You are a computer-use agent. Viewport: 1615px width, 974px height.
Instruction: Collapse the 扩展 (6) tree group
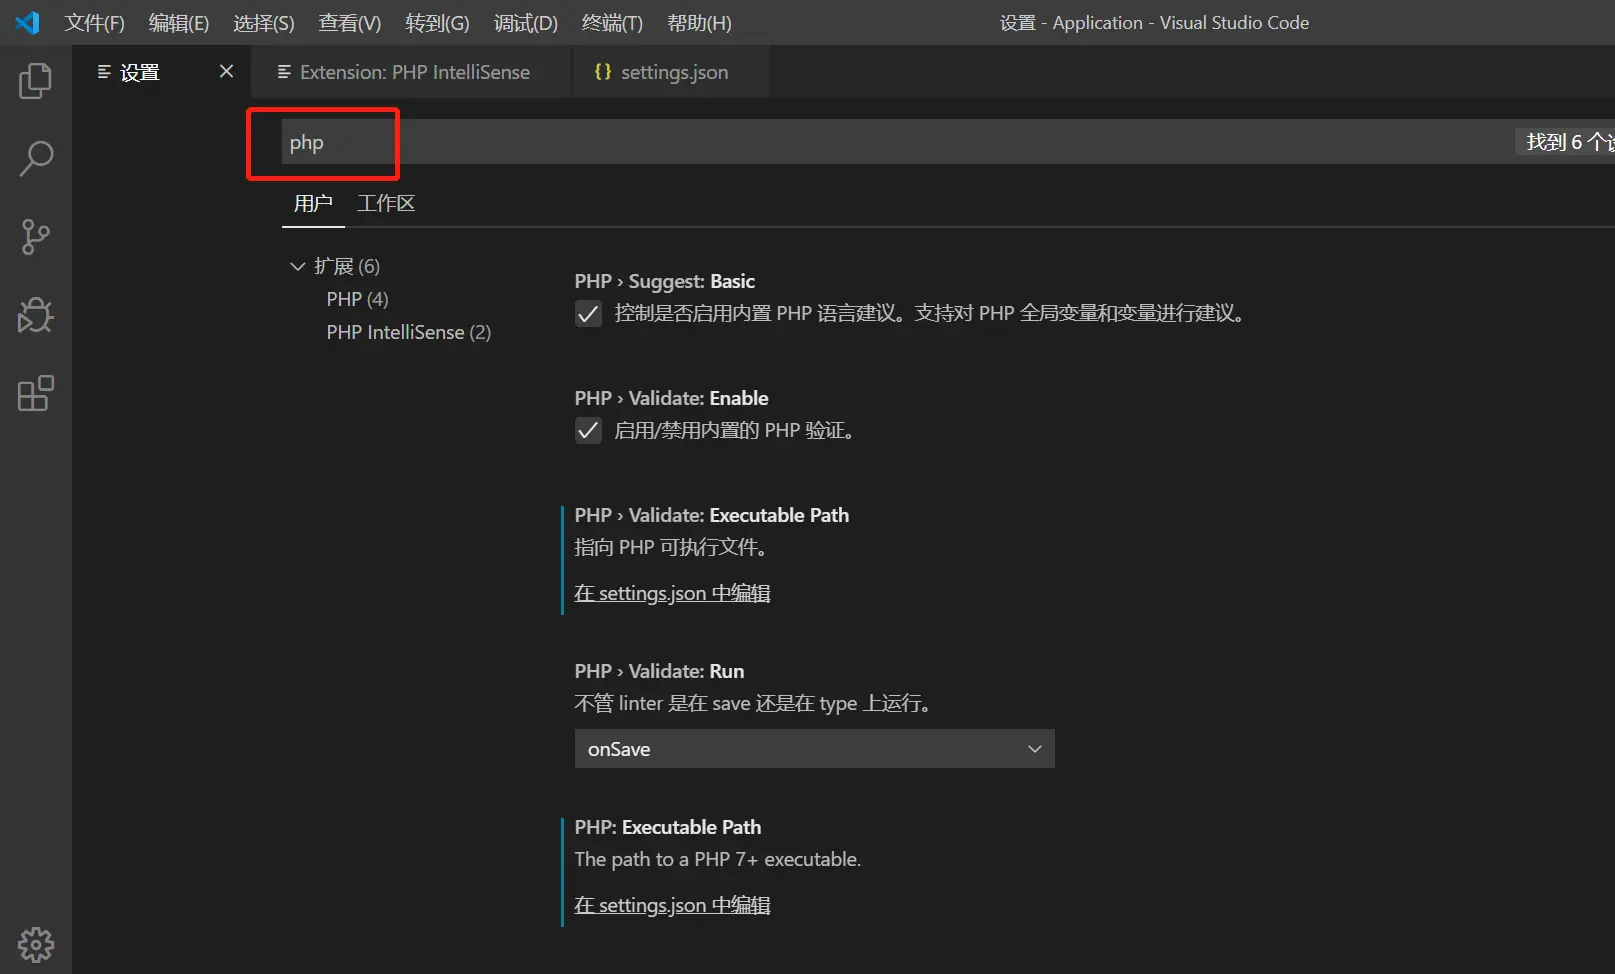[297, 266]
